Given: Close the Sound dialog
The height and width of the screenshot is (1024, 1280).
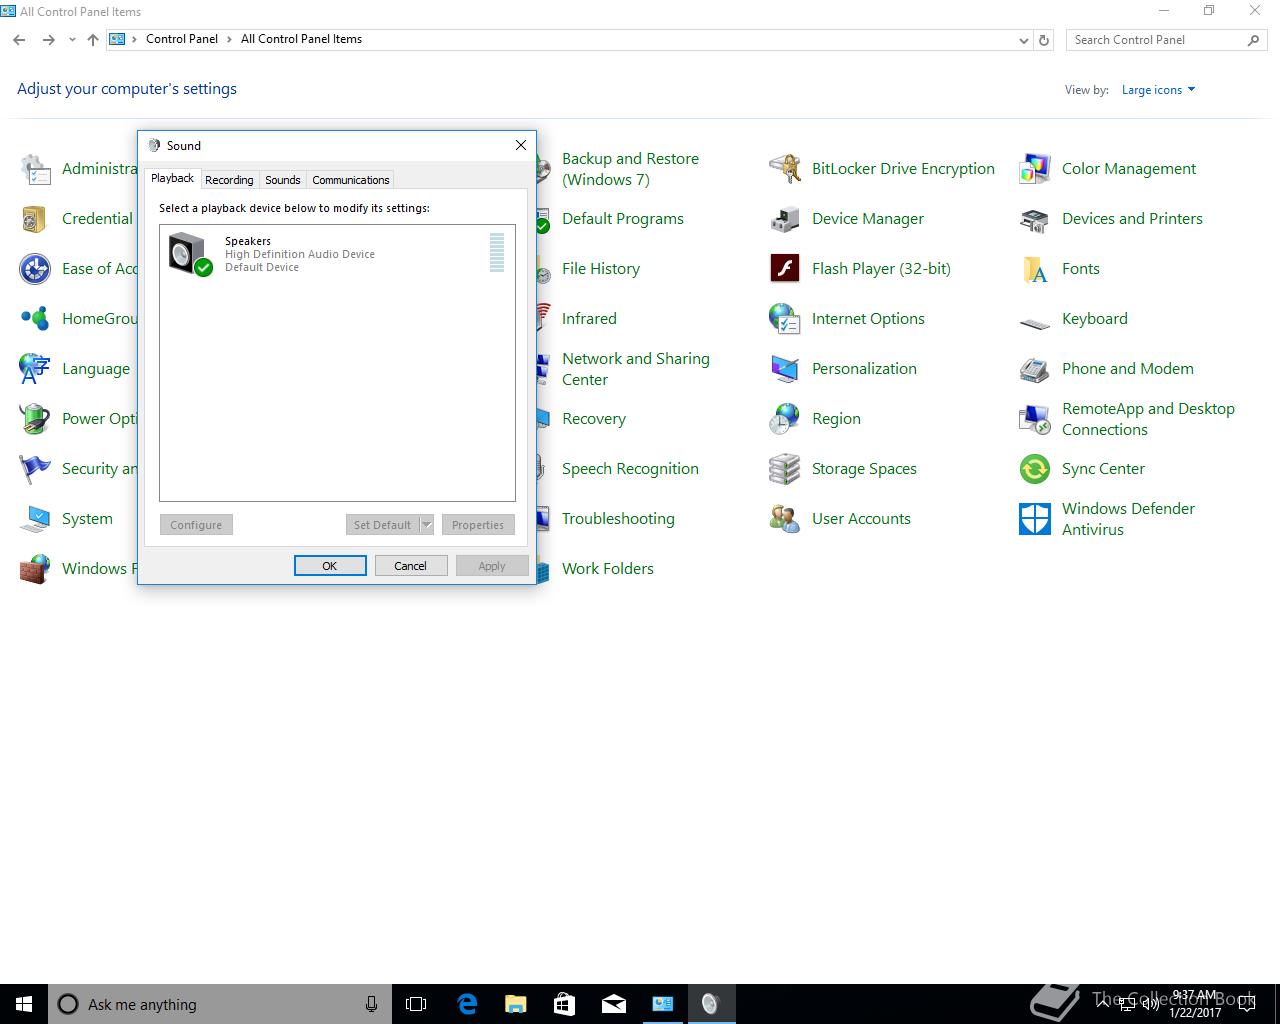Looking at the screenshot, I should point(520,145).
